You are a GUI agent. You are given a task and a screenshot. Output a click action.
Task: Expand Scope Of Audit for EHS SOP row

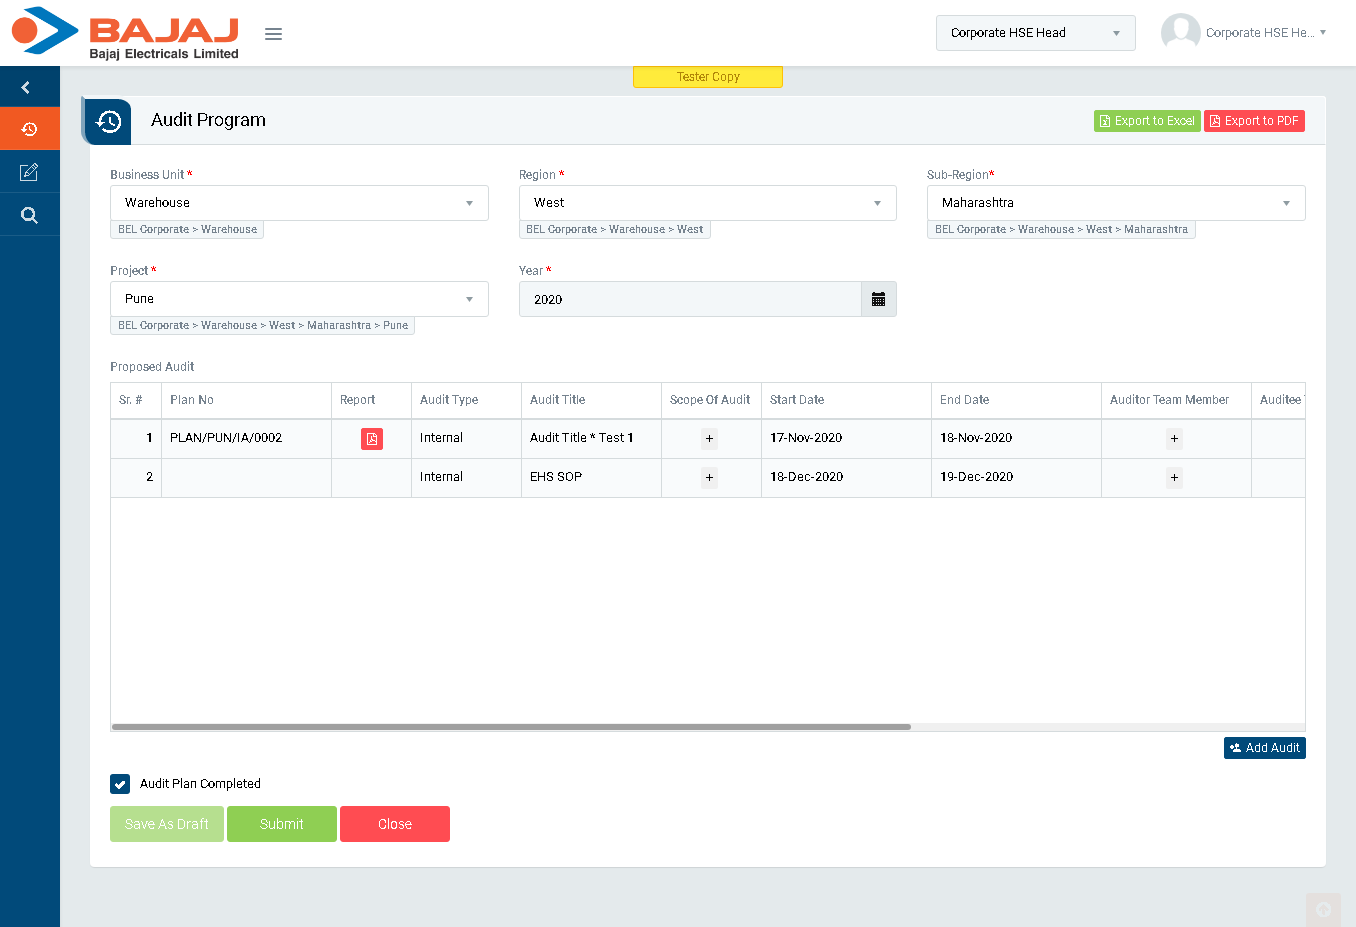(709, 478)
